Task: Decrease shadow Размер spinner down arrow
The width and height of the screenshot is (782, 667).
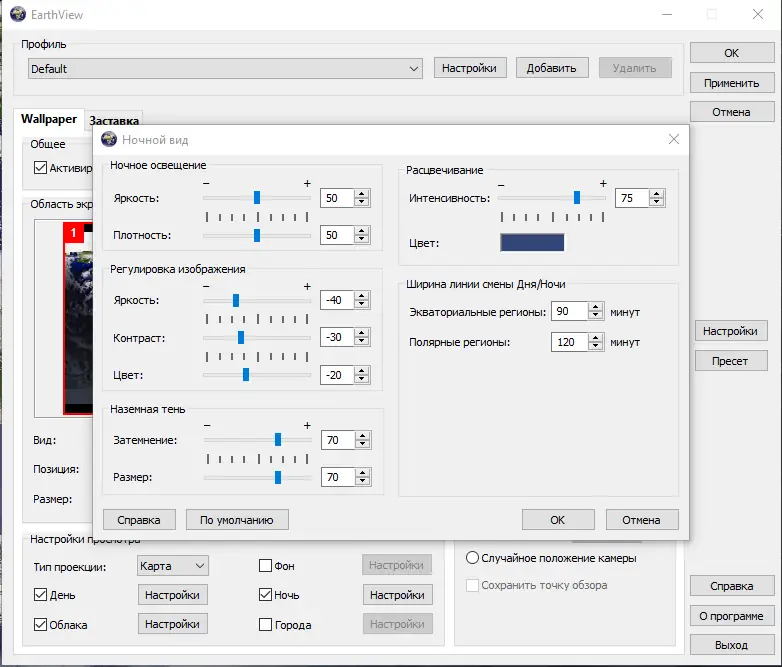Action: pyautogui.click(x=363, y=481)
